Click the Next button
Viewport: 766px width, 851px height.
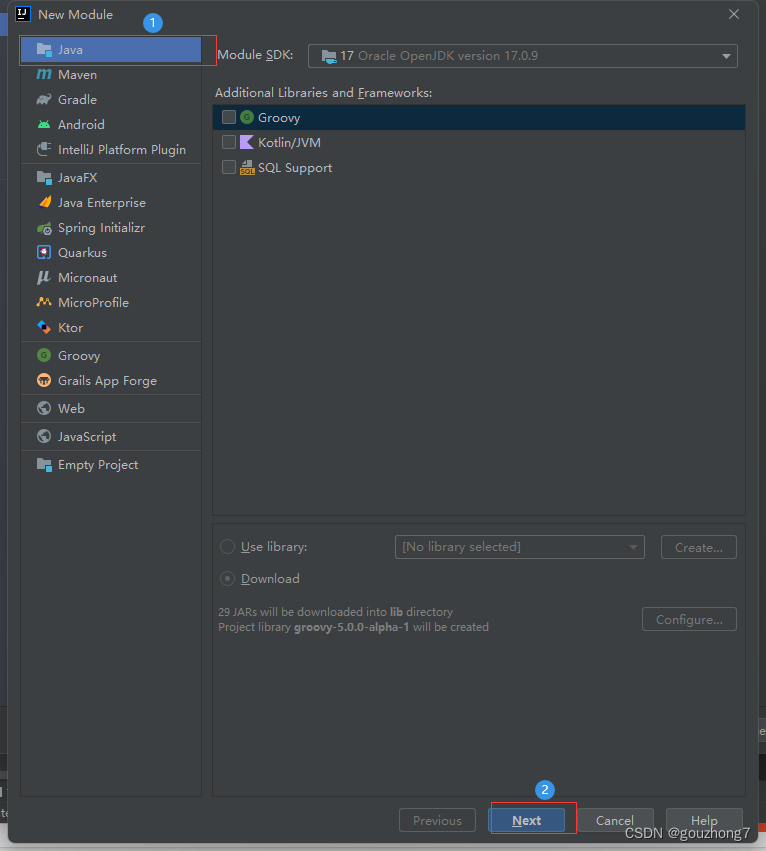[527, 820]
